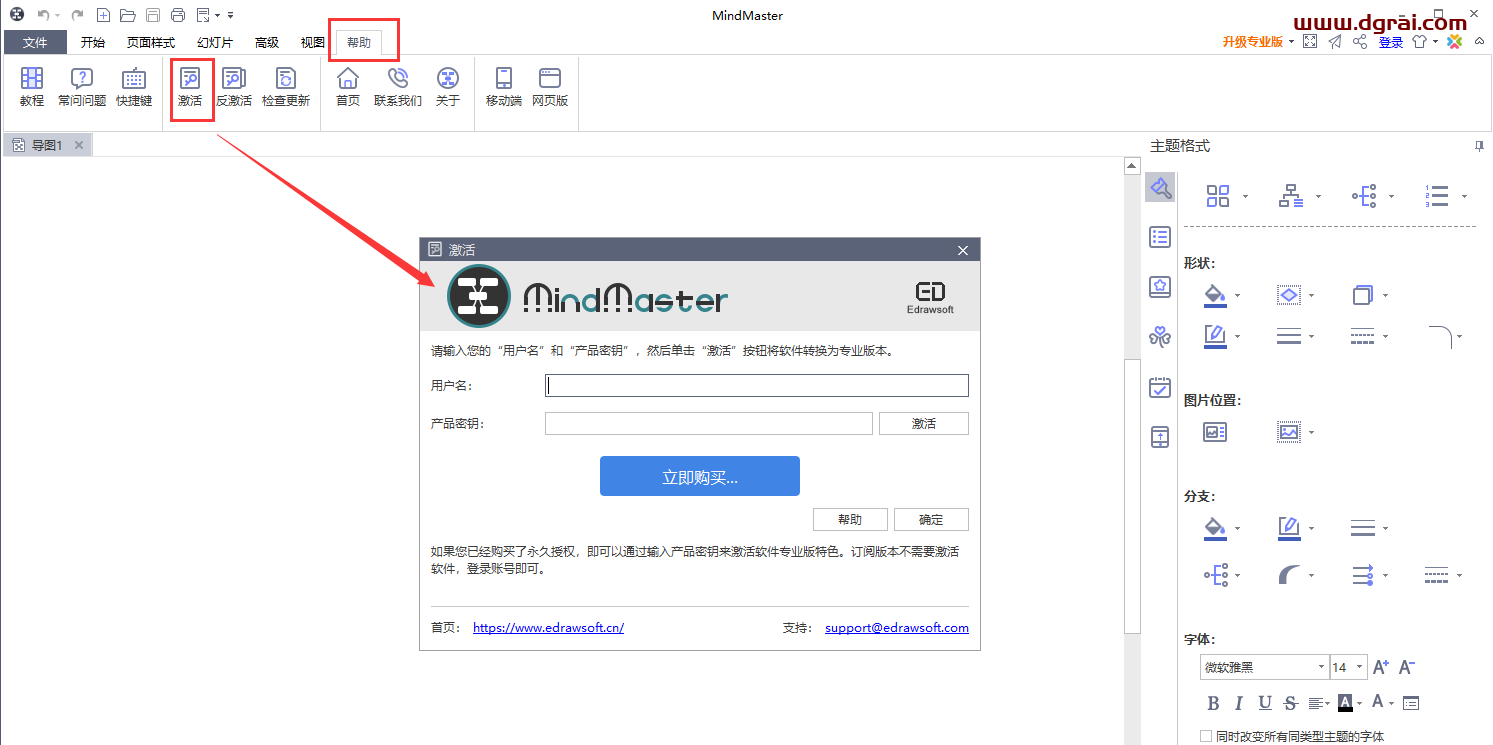Toggle underline in the Font panel
The image size is (1493, 745).
point(1265,703)
